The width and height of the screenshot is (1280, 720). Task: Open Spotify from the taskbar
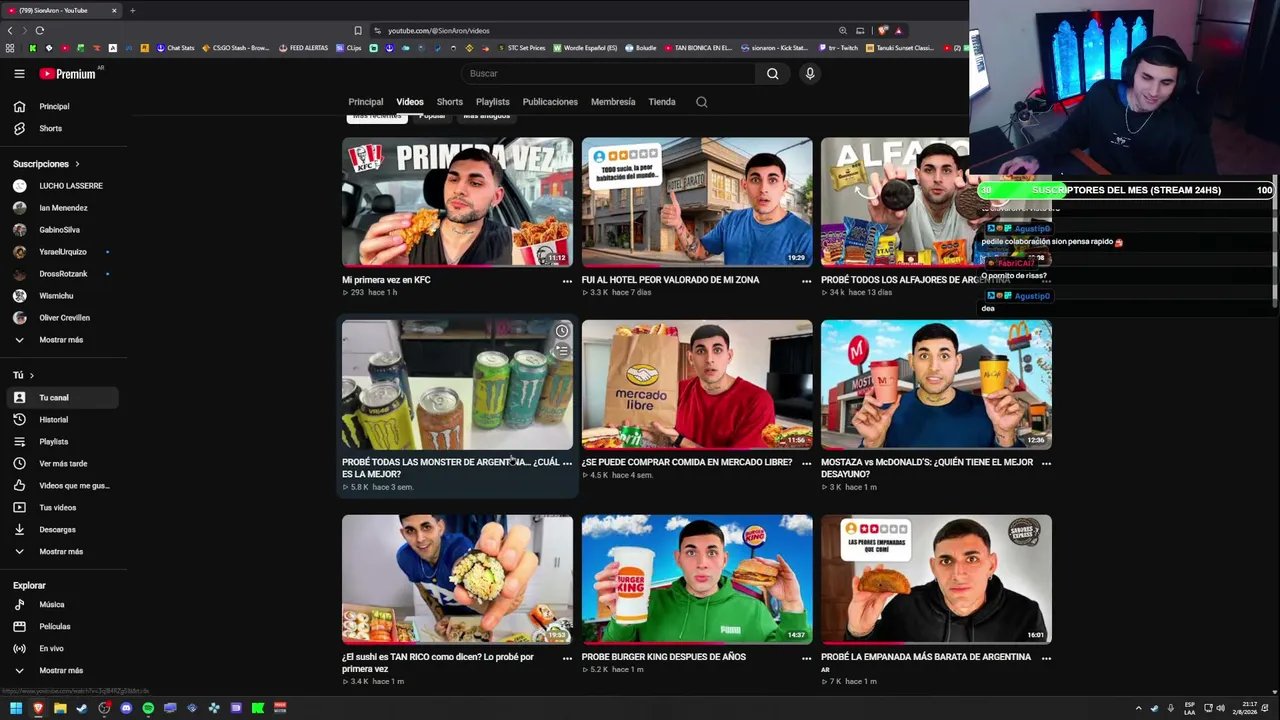(148, 708)
